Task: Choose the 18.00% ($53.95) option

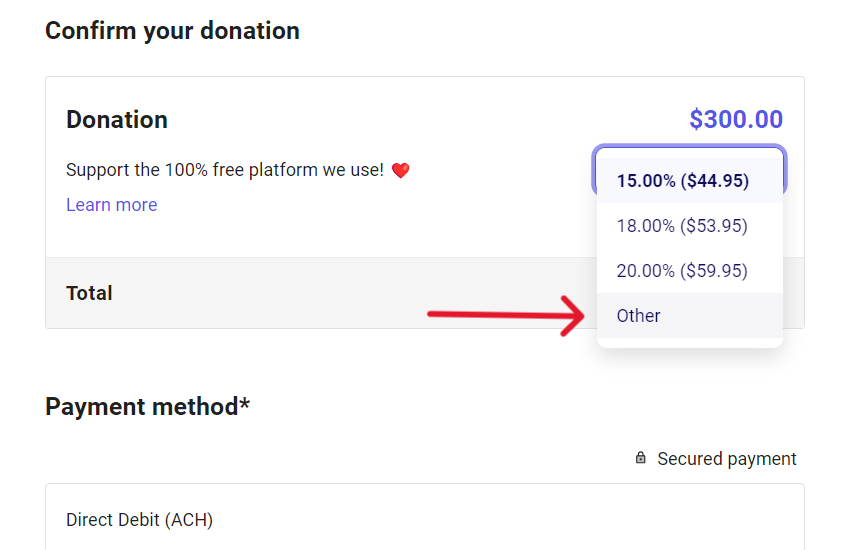Action: coord(682,226)
